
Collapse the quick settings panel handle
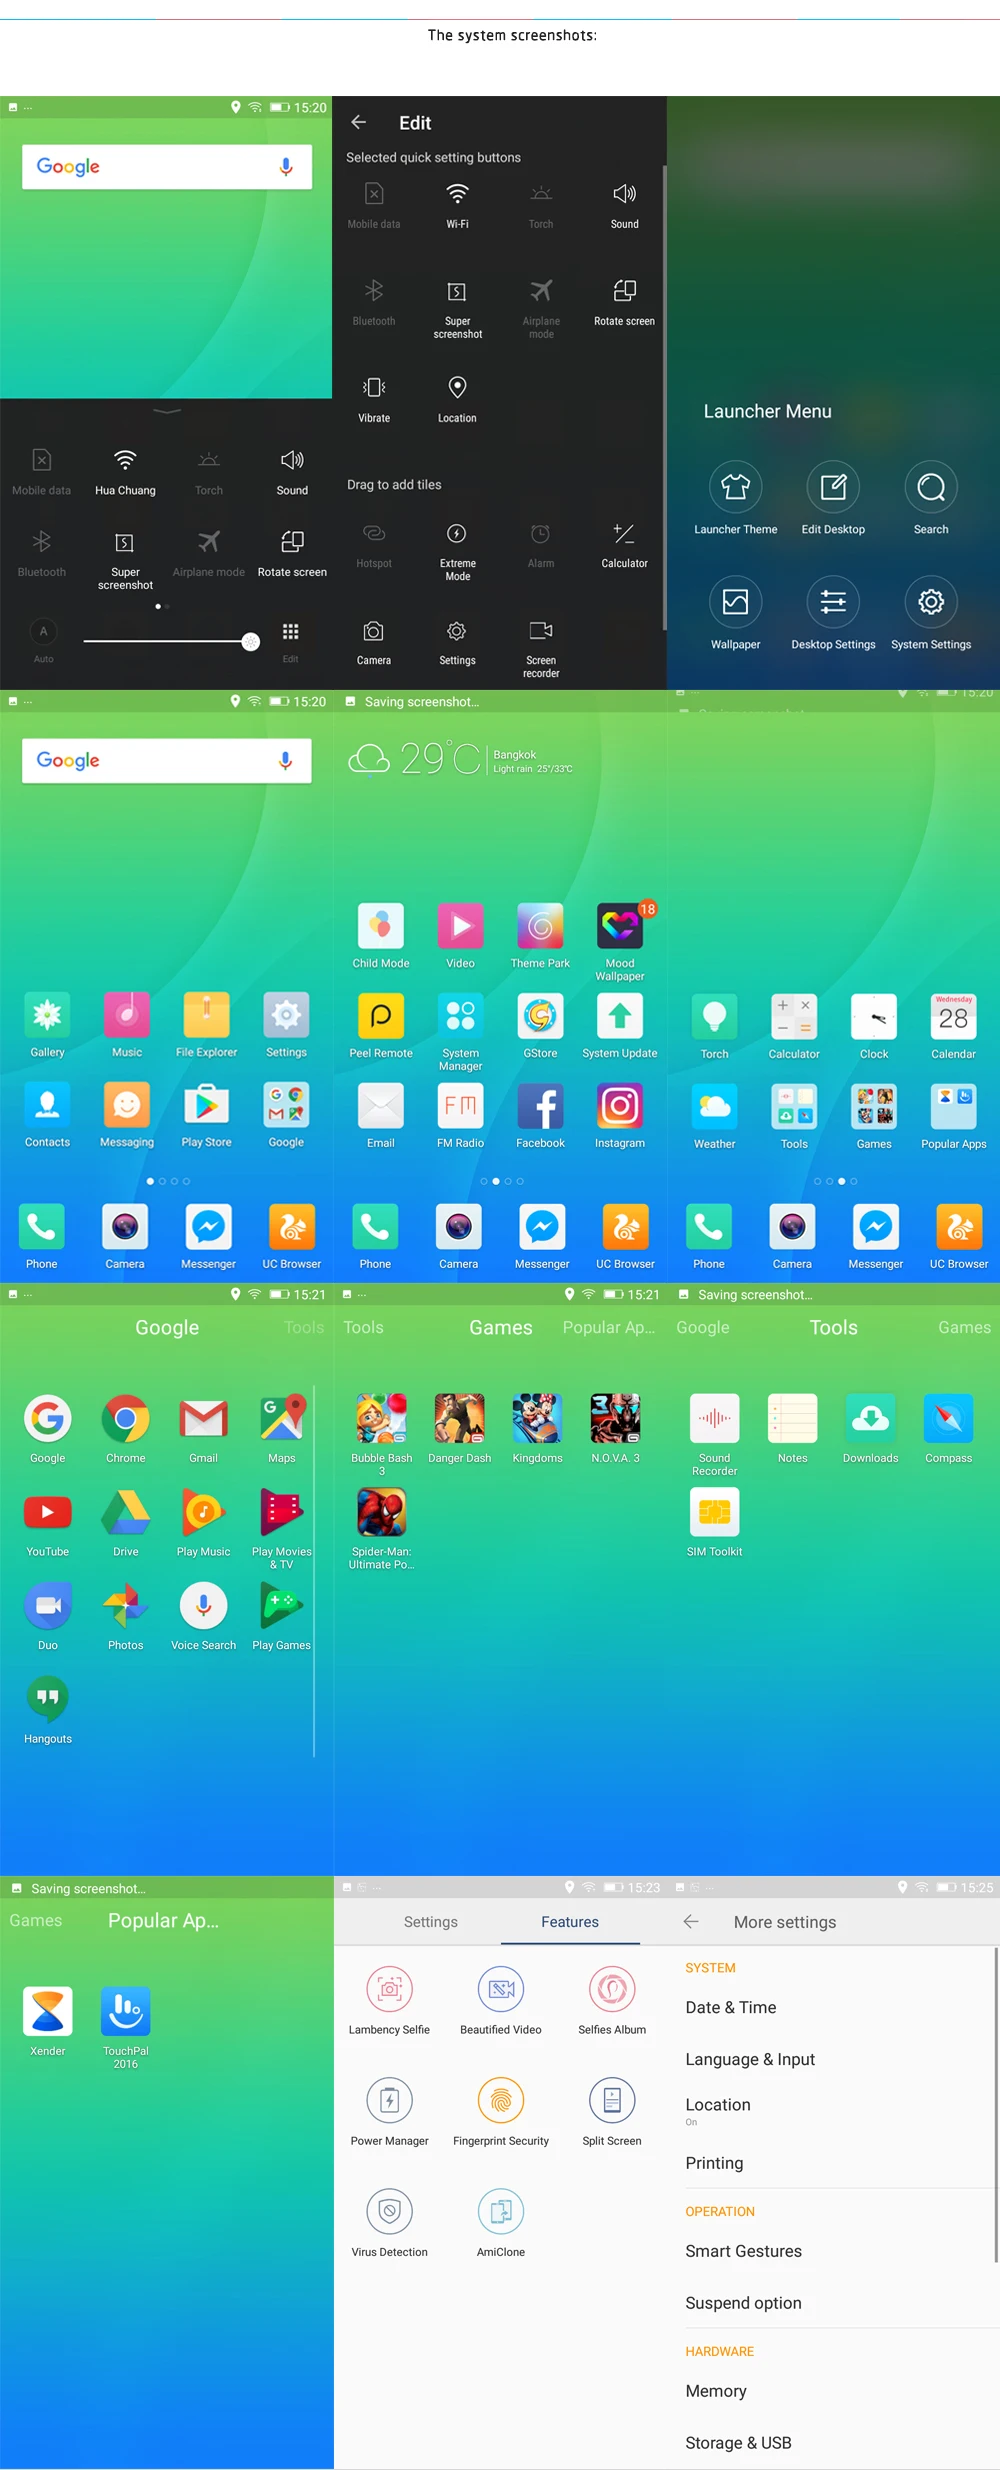point(167,411)
